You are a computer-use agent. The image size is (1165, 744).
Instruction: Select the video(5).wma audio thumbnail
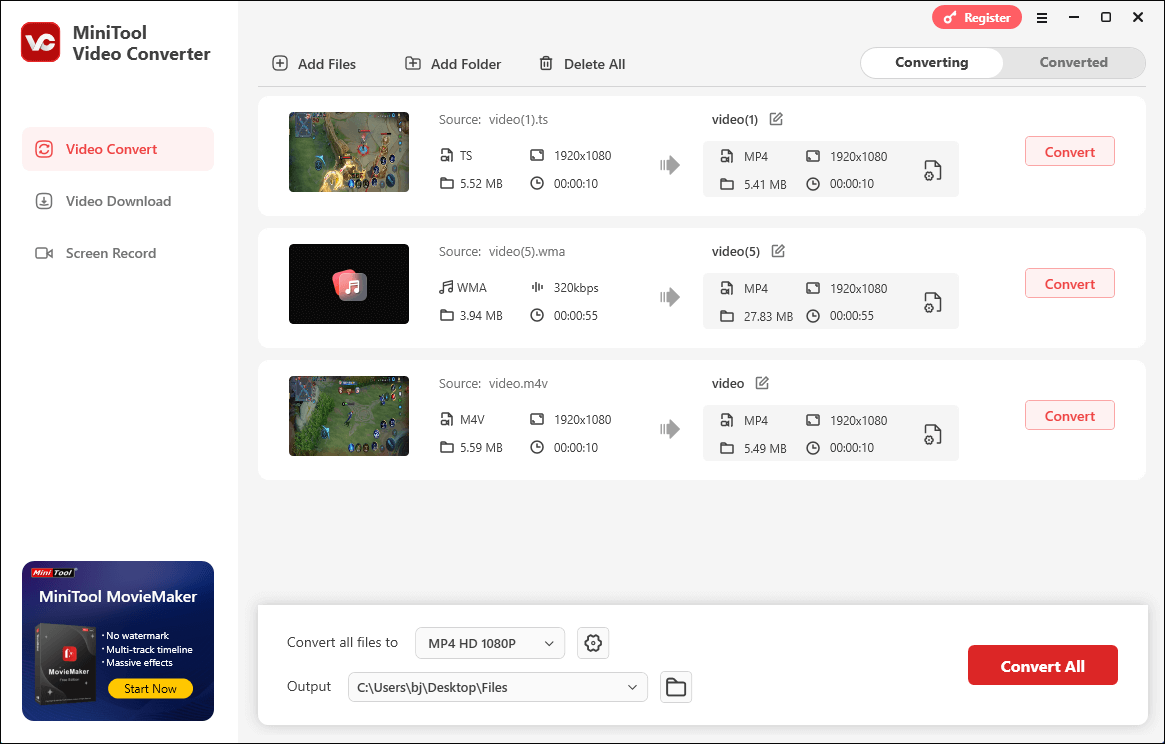tap(348, 284)
